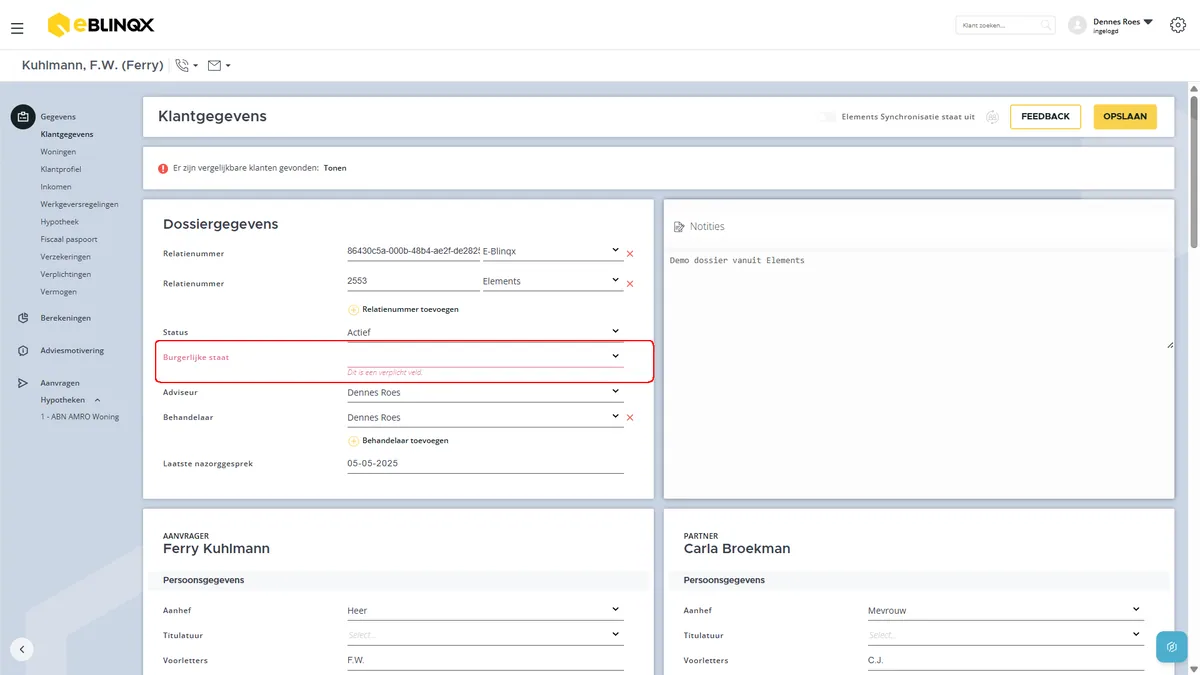Screen dimensions: 1200x675
Task: Click the Laatste nazorggesprek date field
Action: click(x=485, y=464)
